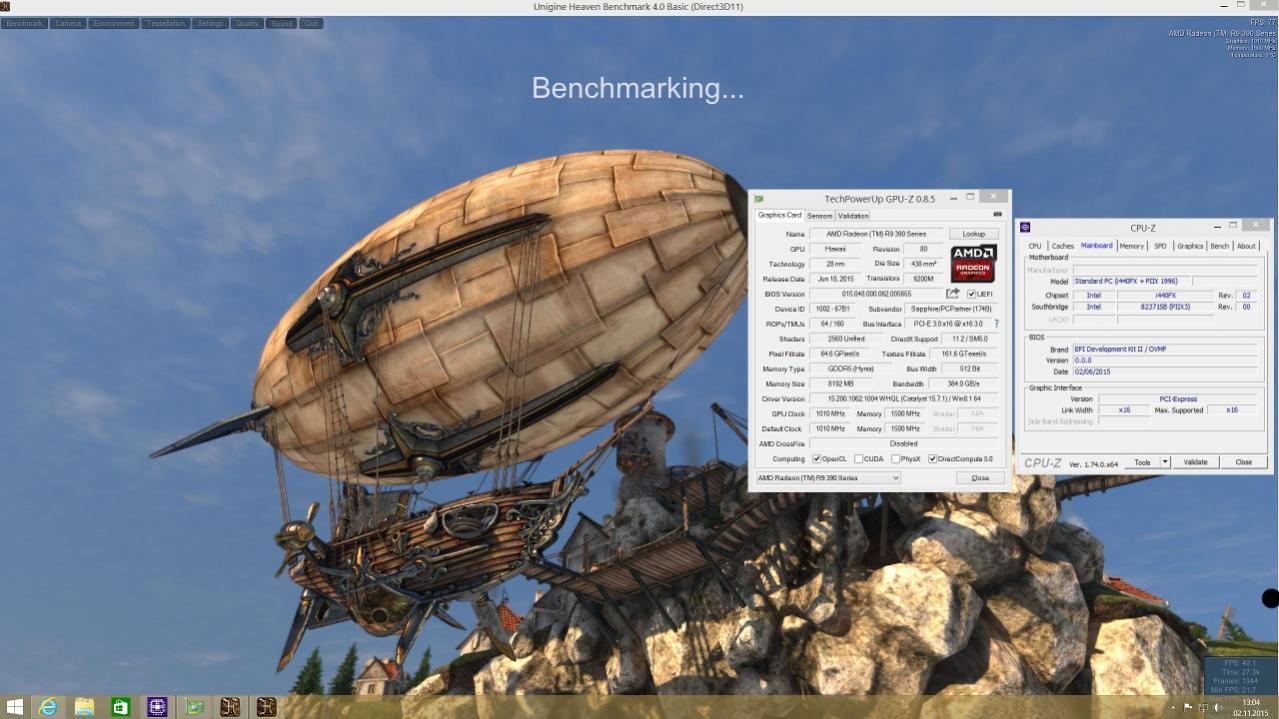
Task: Click the BIOS share/export icon in GPU-Z
Action: click(952, 294)
